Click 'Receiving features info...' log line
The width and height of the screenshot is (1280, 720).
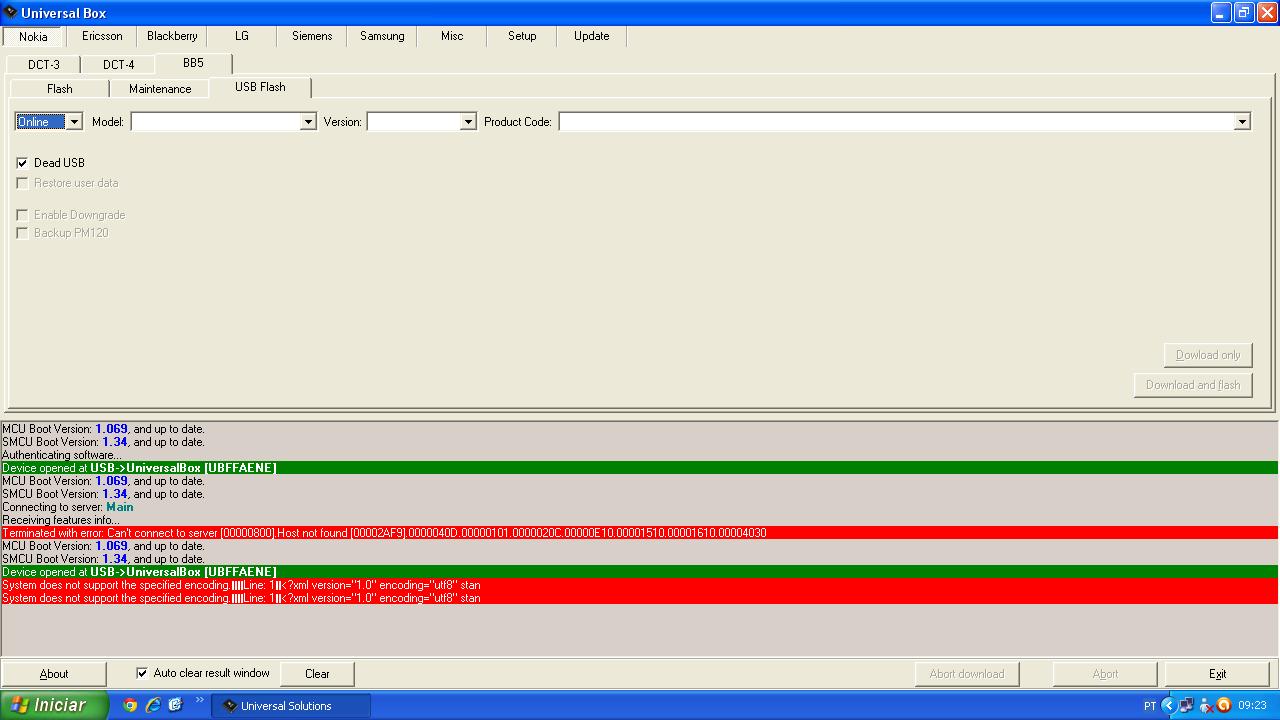[61, 520]
